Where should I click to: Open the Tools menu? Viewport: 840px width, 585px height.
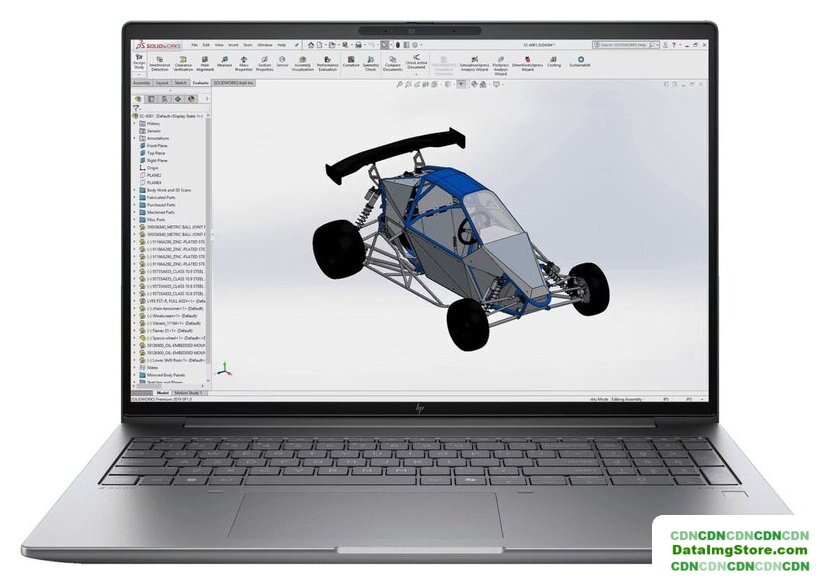[x=248, y=45]
